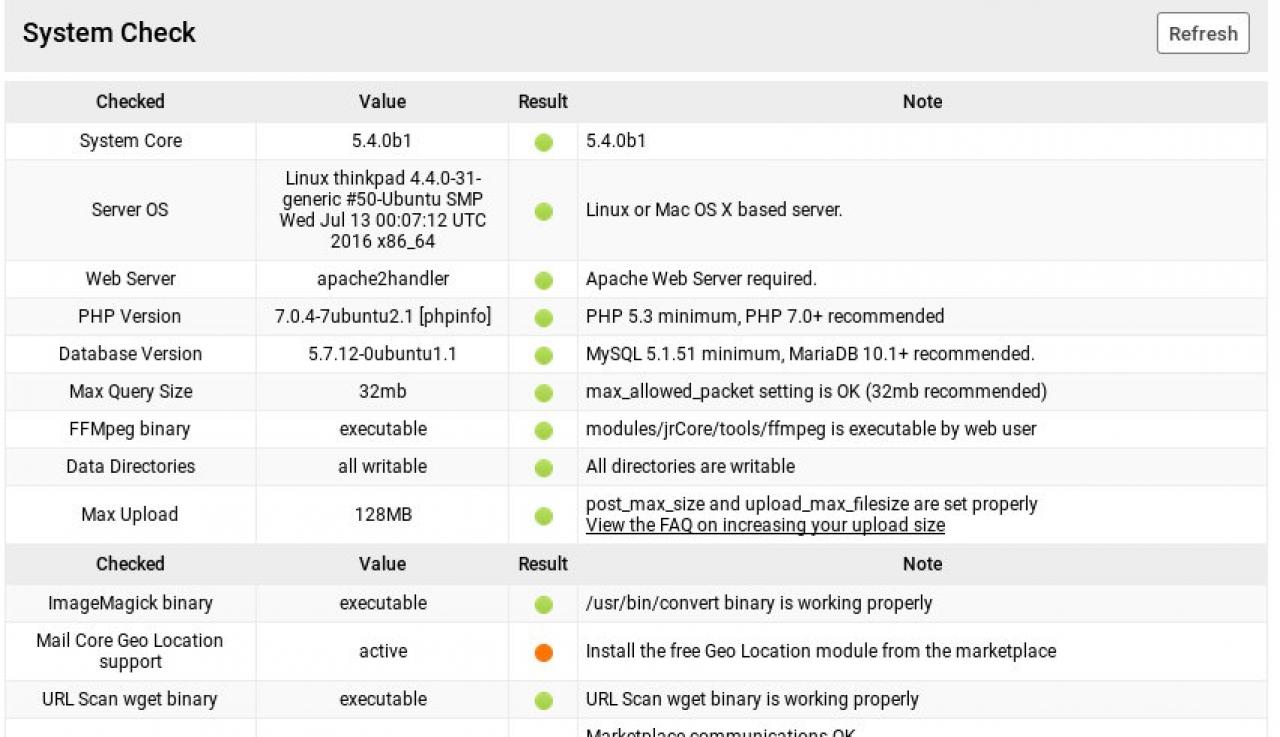Click the Refresh button

coord(1203,33)
